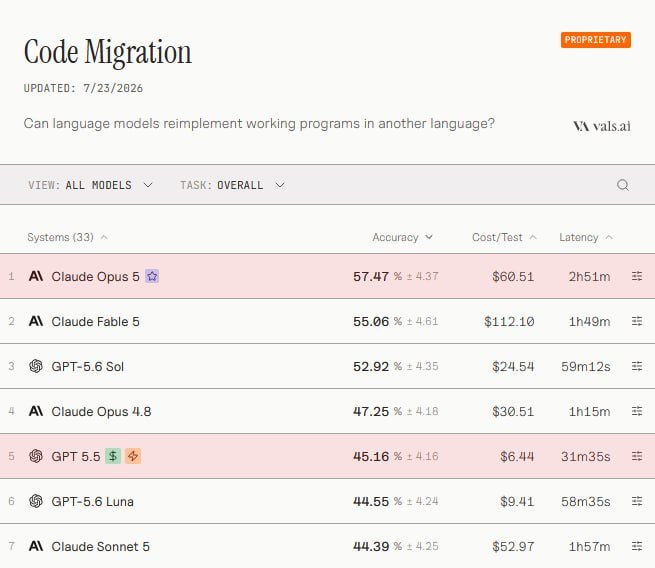655x568 pixels.
Task: Expand the Task: Overall dropdown
Action: pos(232,185)
